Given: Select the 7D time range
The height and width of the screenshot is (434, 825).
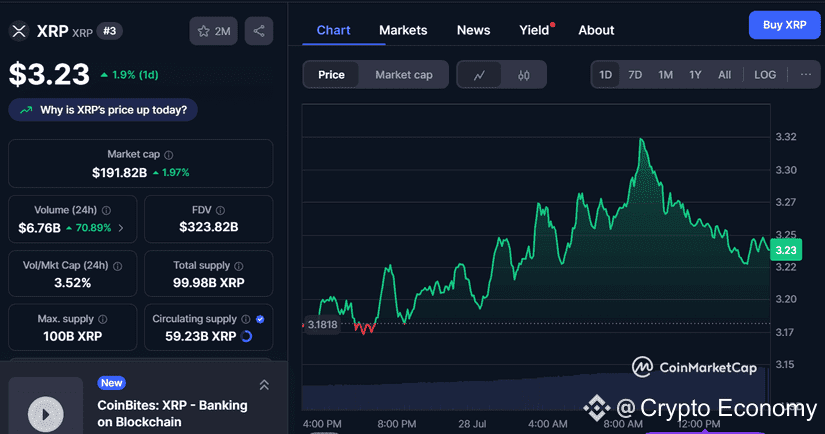Looking at the screenshot, I should [x=635, y=75].
